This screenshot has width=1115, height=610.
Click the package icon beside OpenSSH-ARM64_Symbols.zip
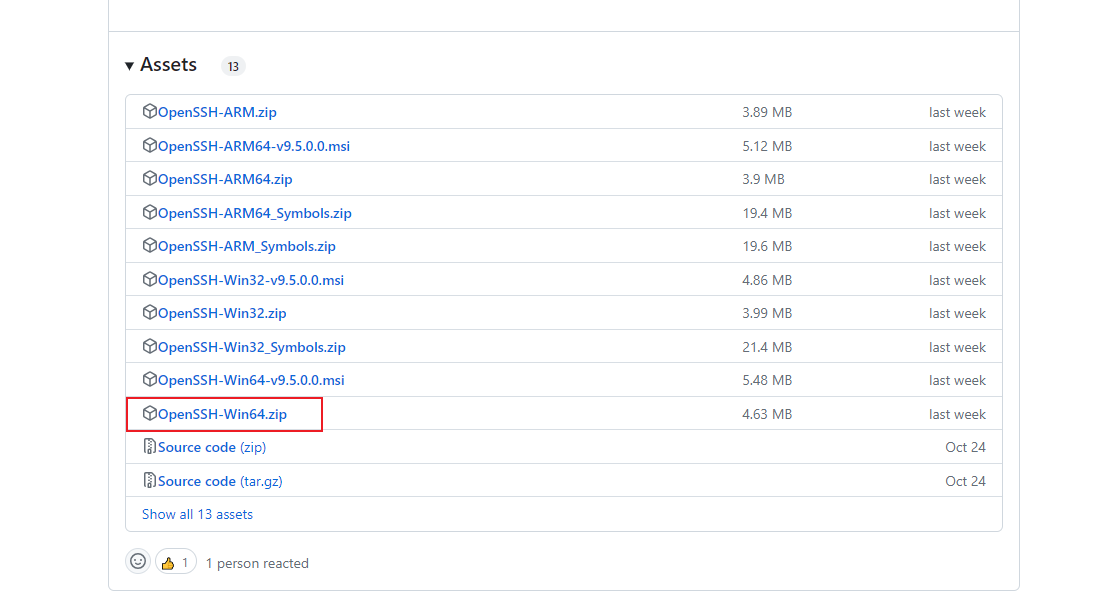149,212
